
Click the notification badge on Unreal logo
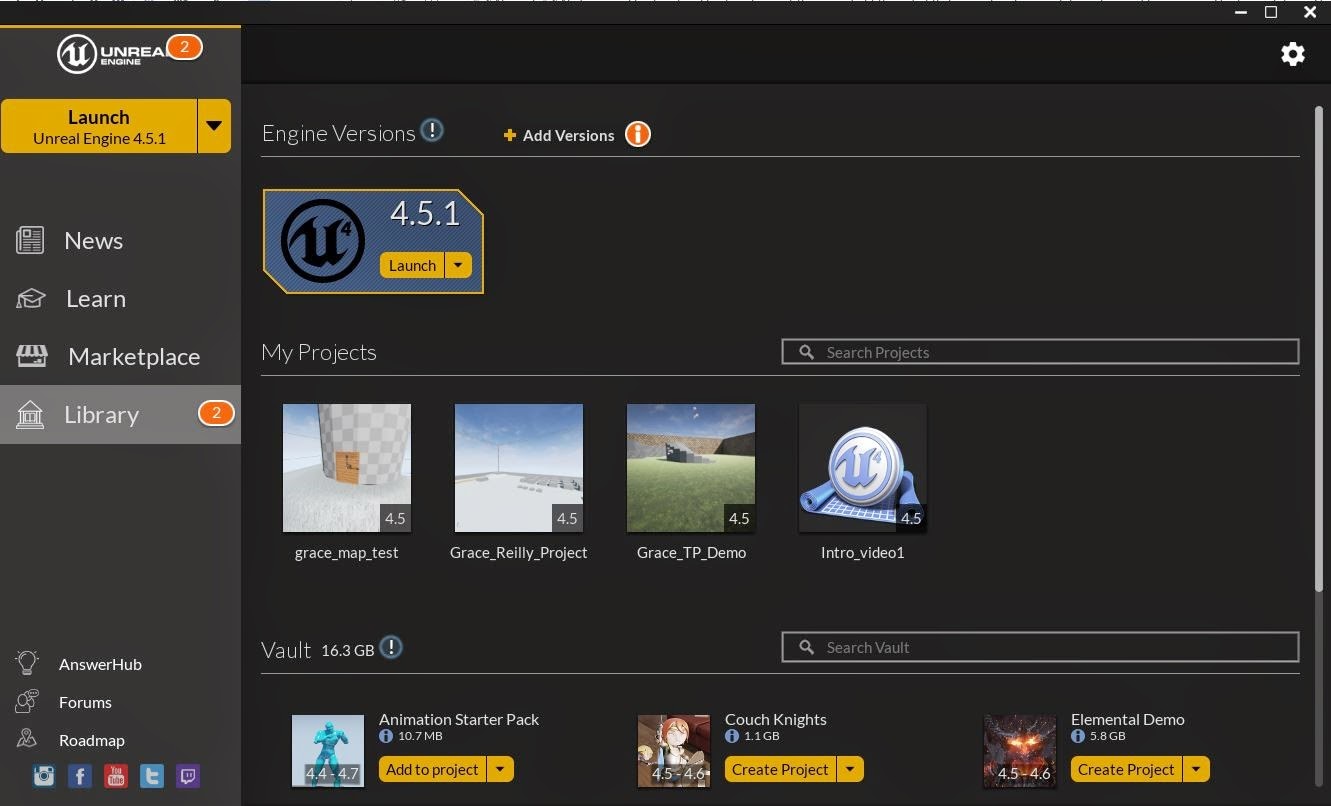tap(185, 47)
